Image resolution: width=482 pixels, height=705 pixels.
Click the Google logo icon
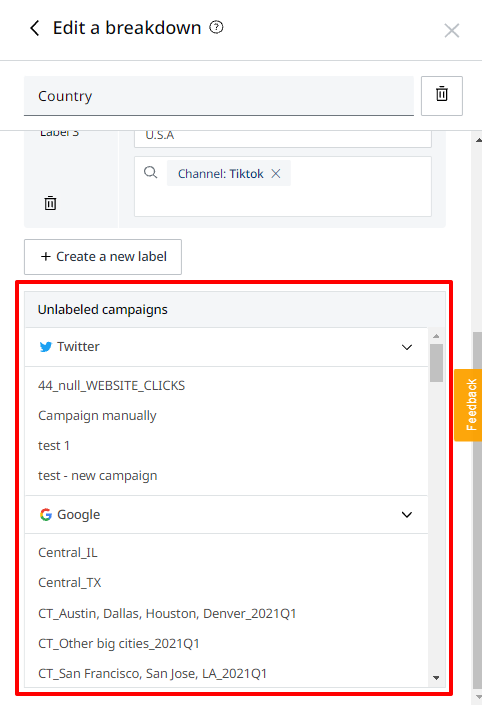click(45, 514)
